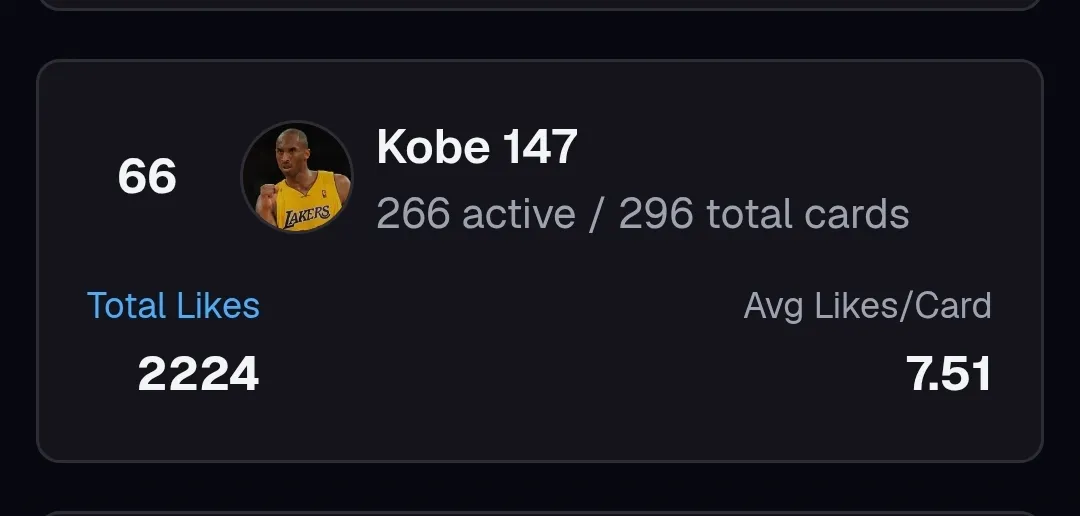The image size is (1080, 516).
Task: Click the Lakers jersey in the avatar
Action: [x=309, y=204]
